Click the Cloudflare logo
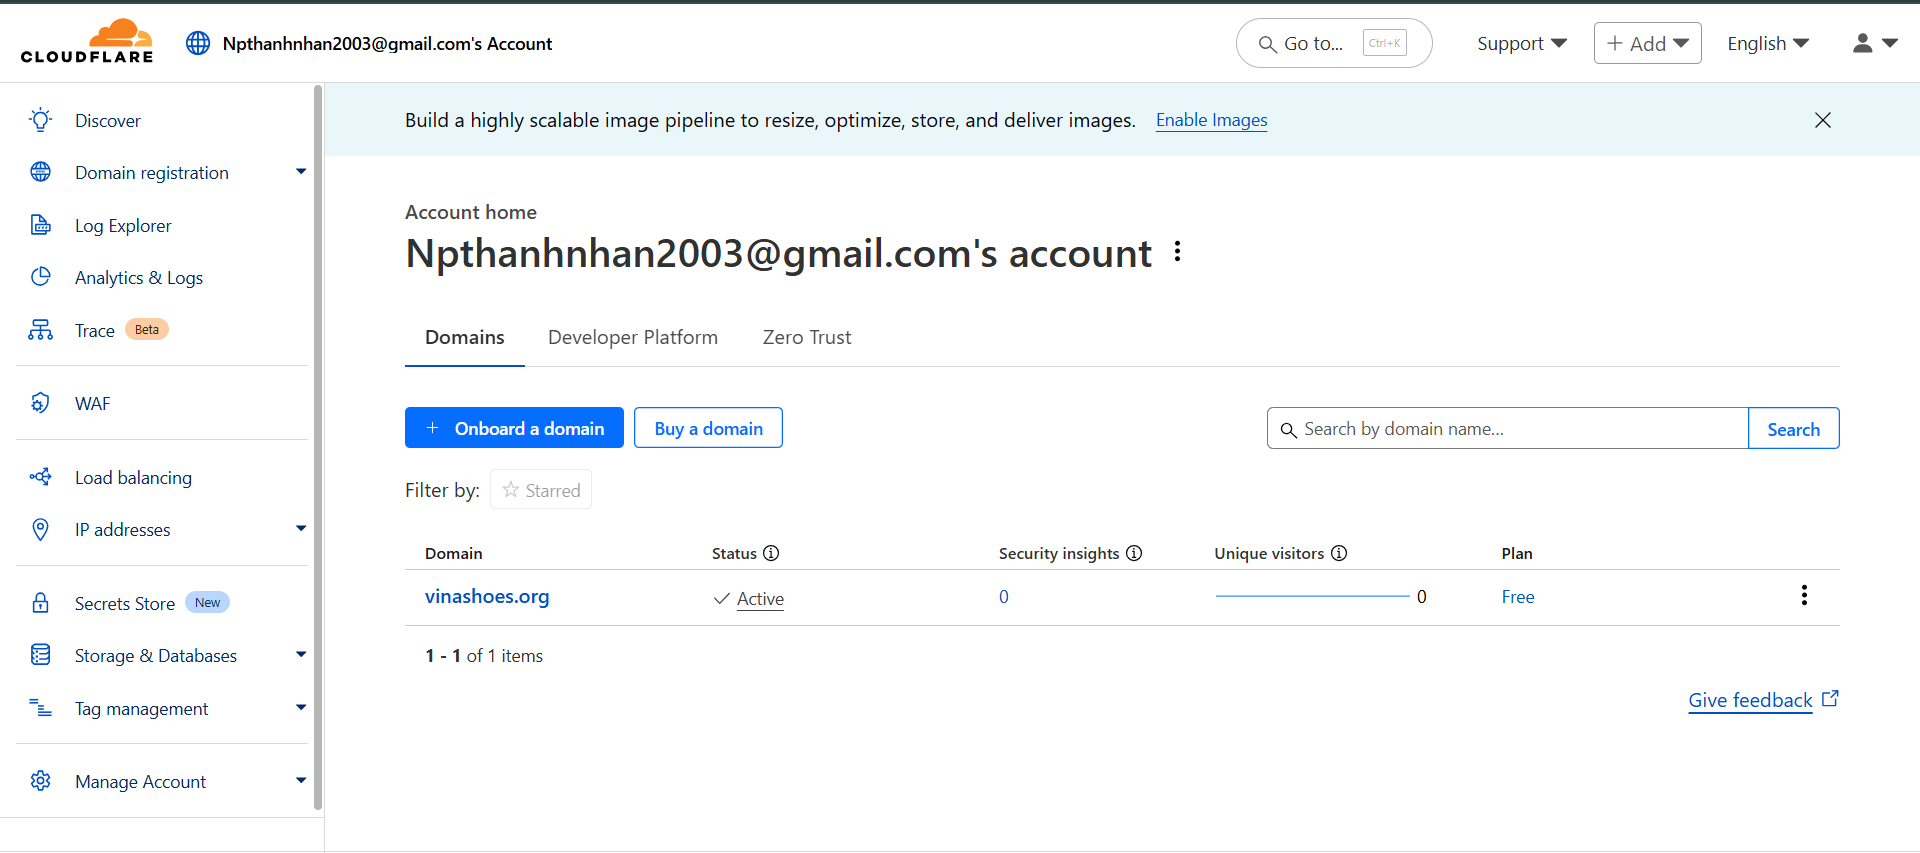Image resolution: width=1920 pixels, height=853 pixels. (87, 41)
